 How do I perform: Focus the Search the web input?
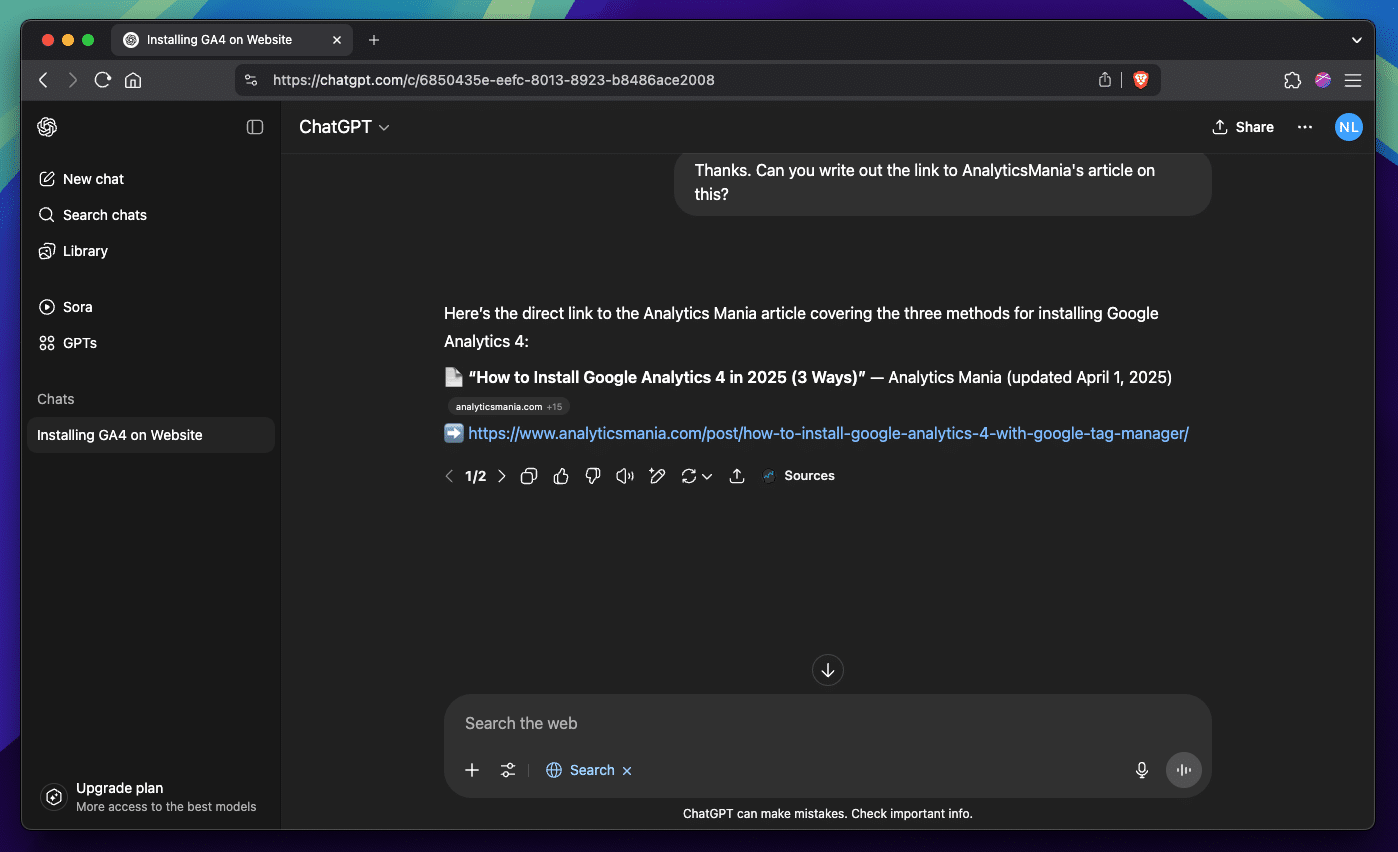point(827,723)
